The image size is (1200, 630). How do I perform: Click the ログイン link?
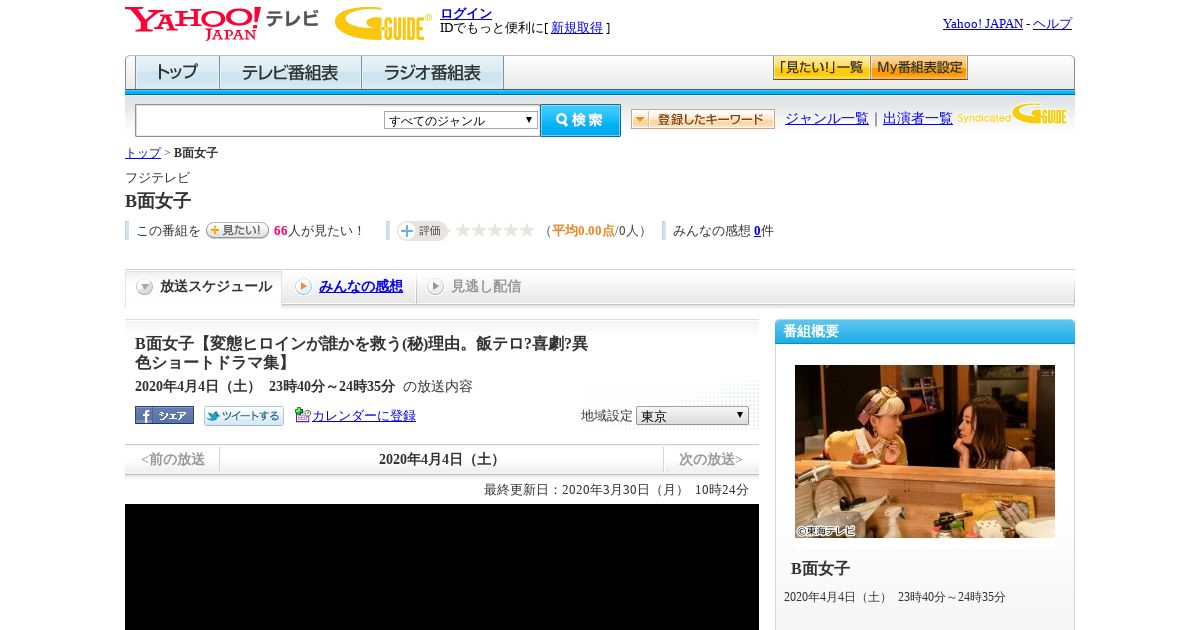coord(466,13)
